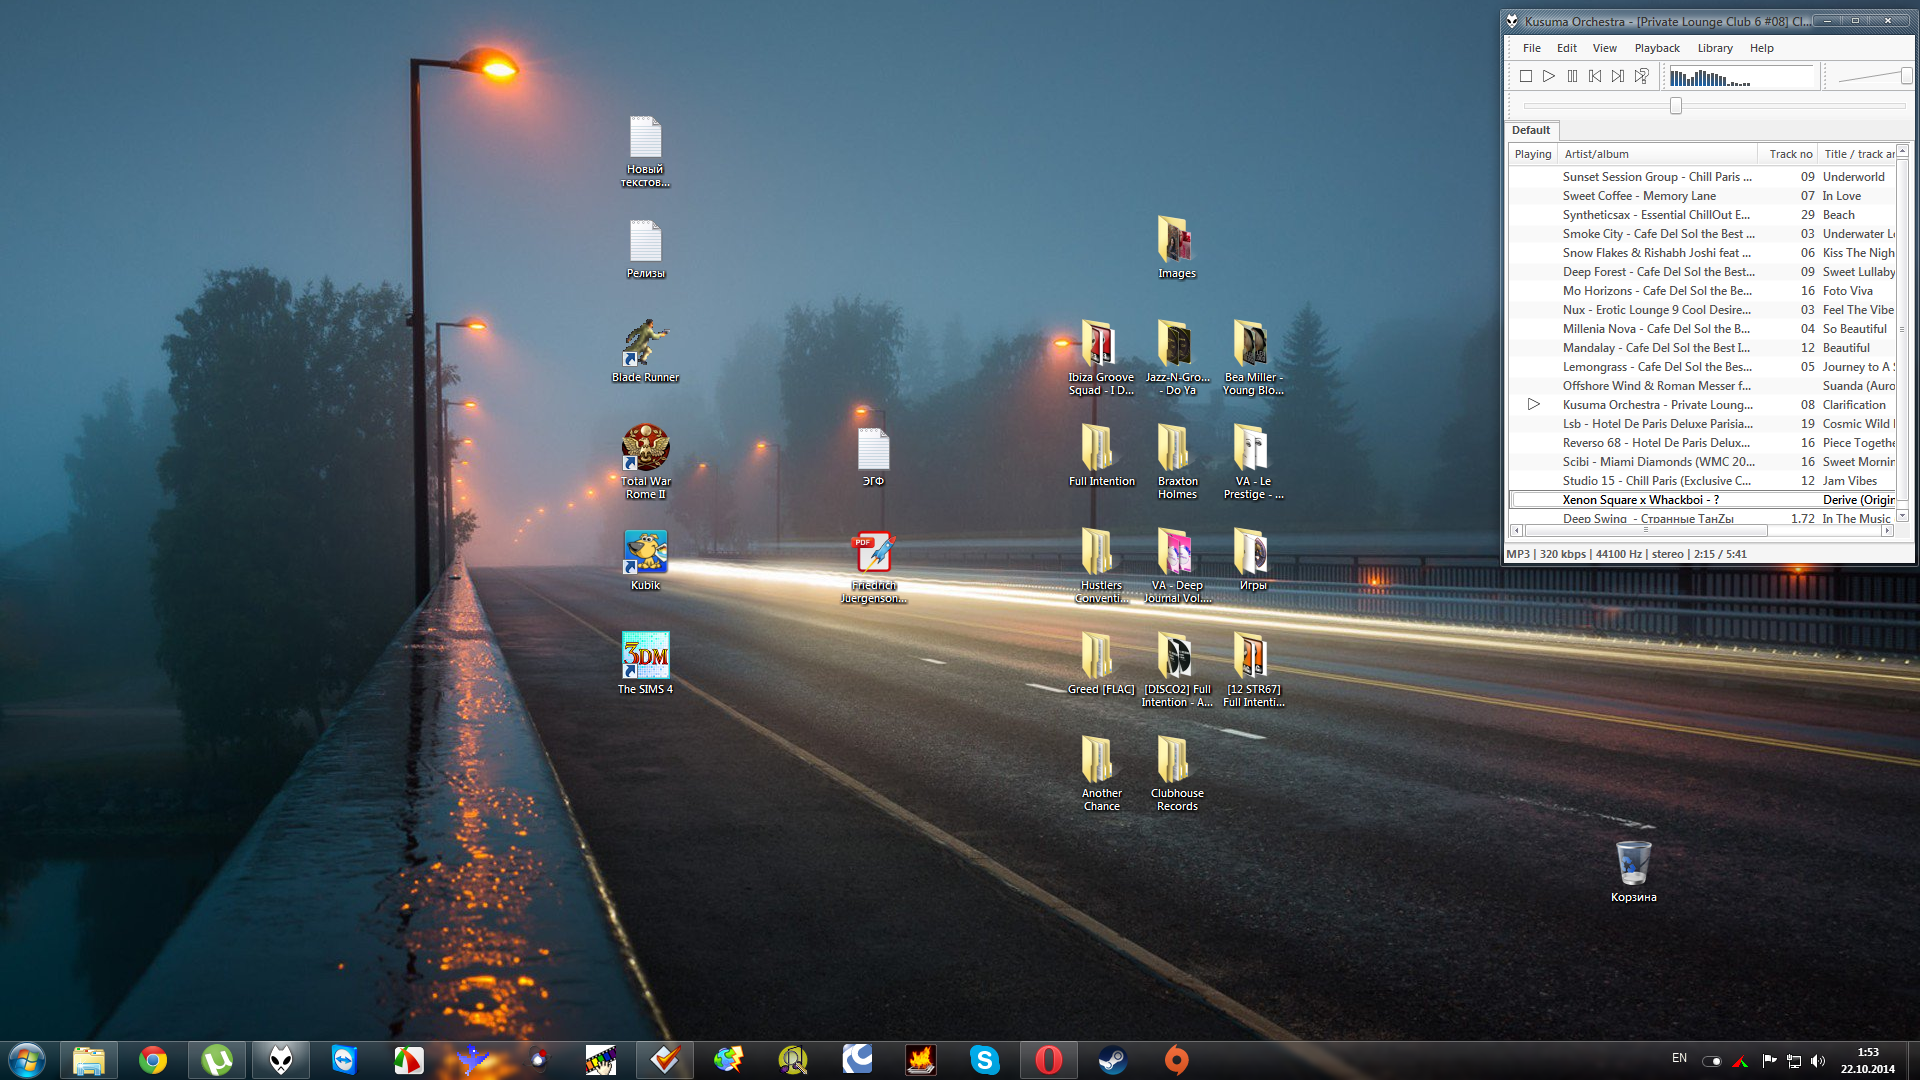Pause playback with the pause icon

[1572, 76]
